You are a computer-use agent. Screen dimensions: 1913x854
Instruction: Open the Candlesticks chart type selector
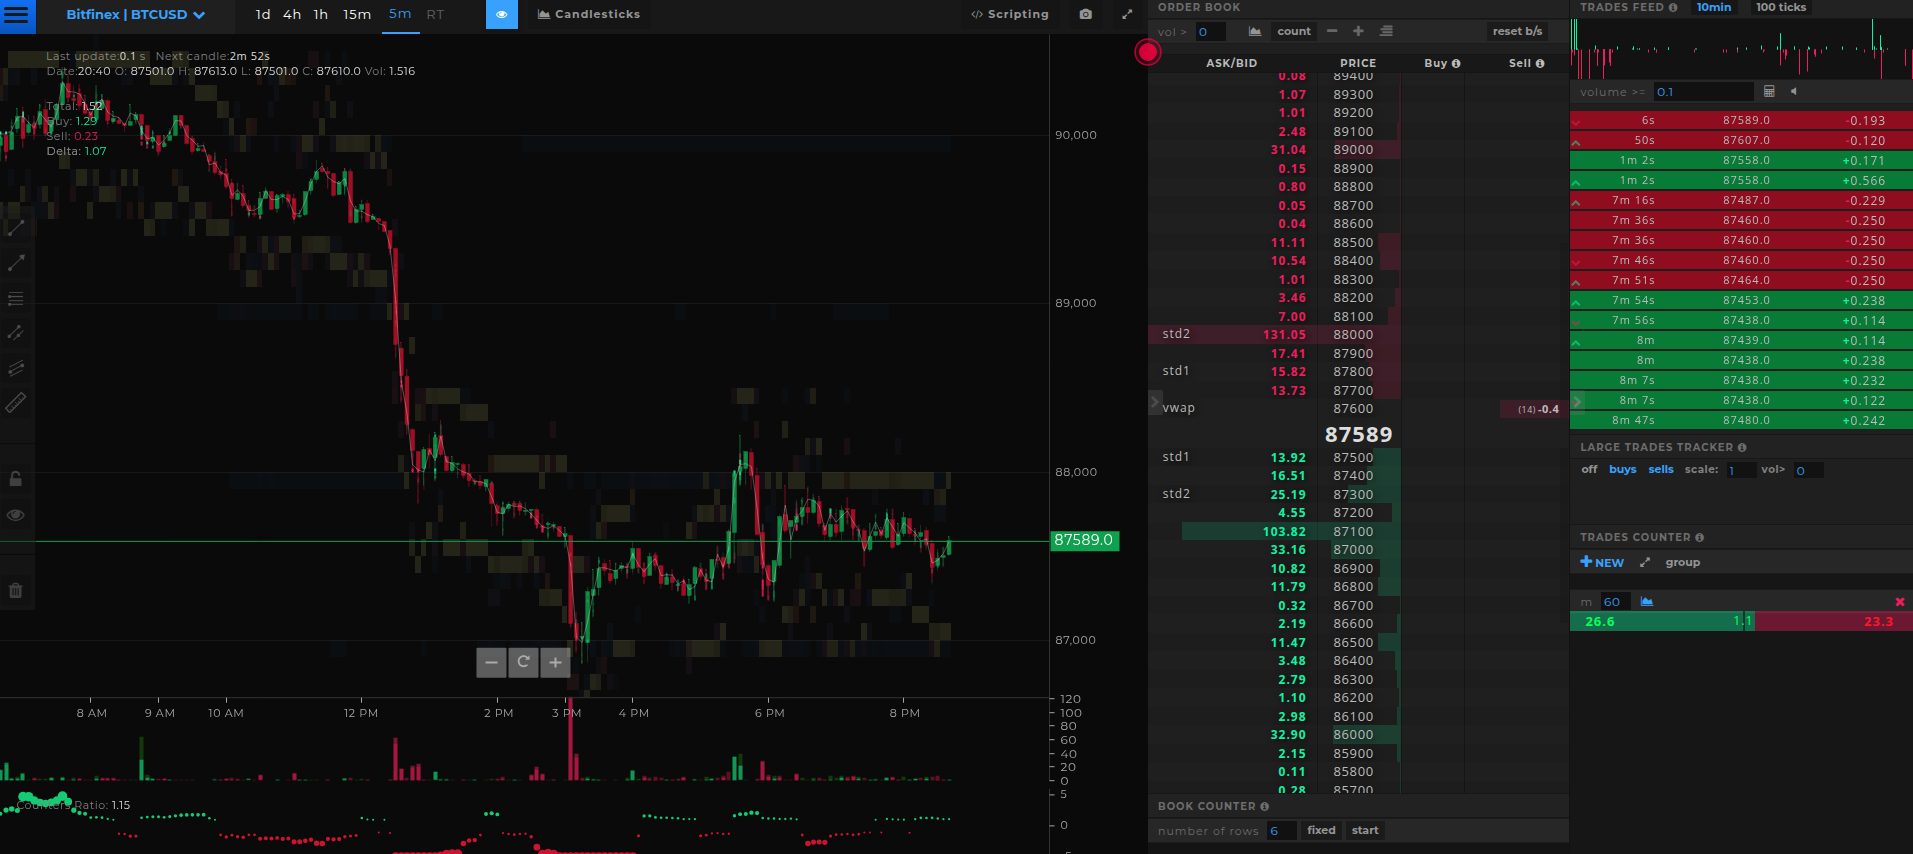point(589,14)
